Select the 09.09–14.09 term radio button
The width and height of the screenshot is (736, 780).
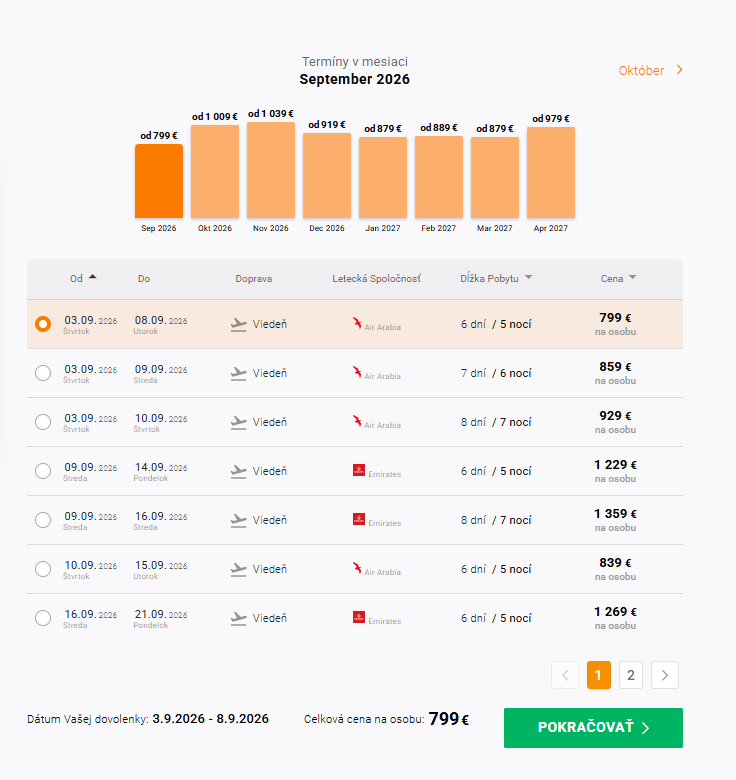(43, 471)
